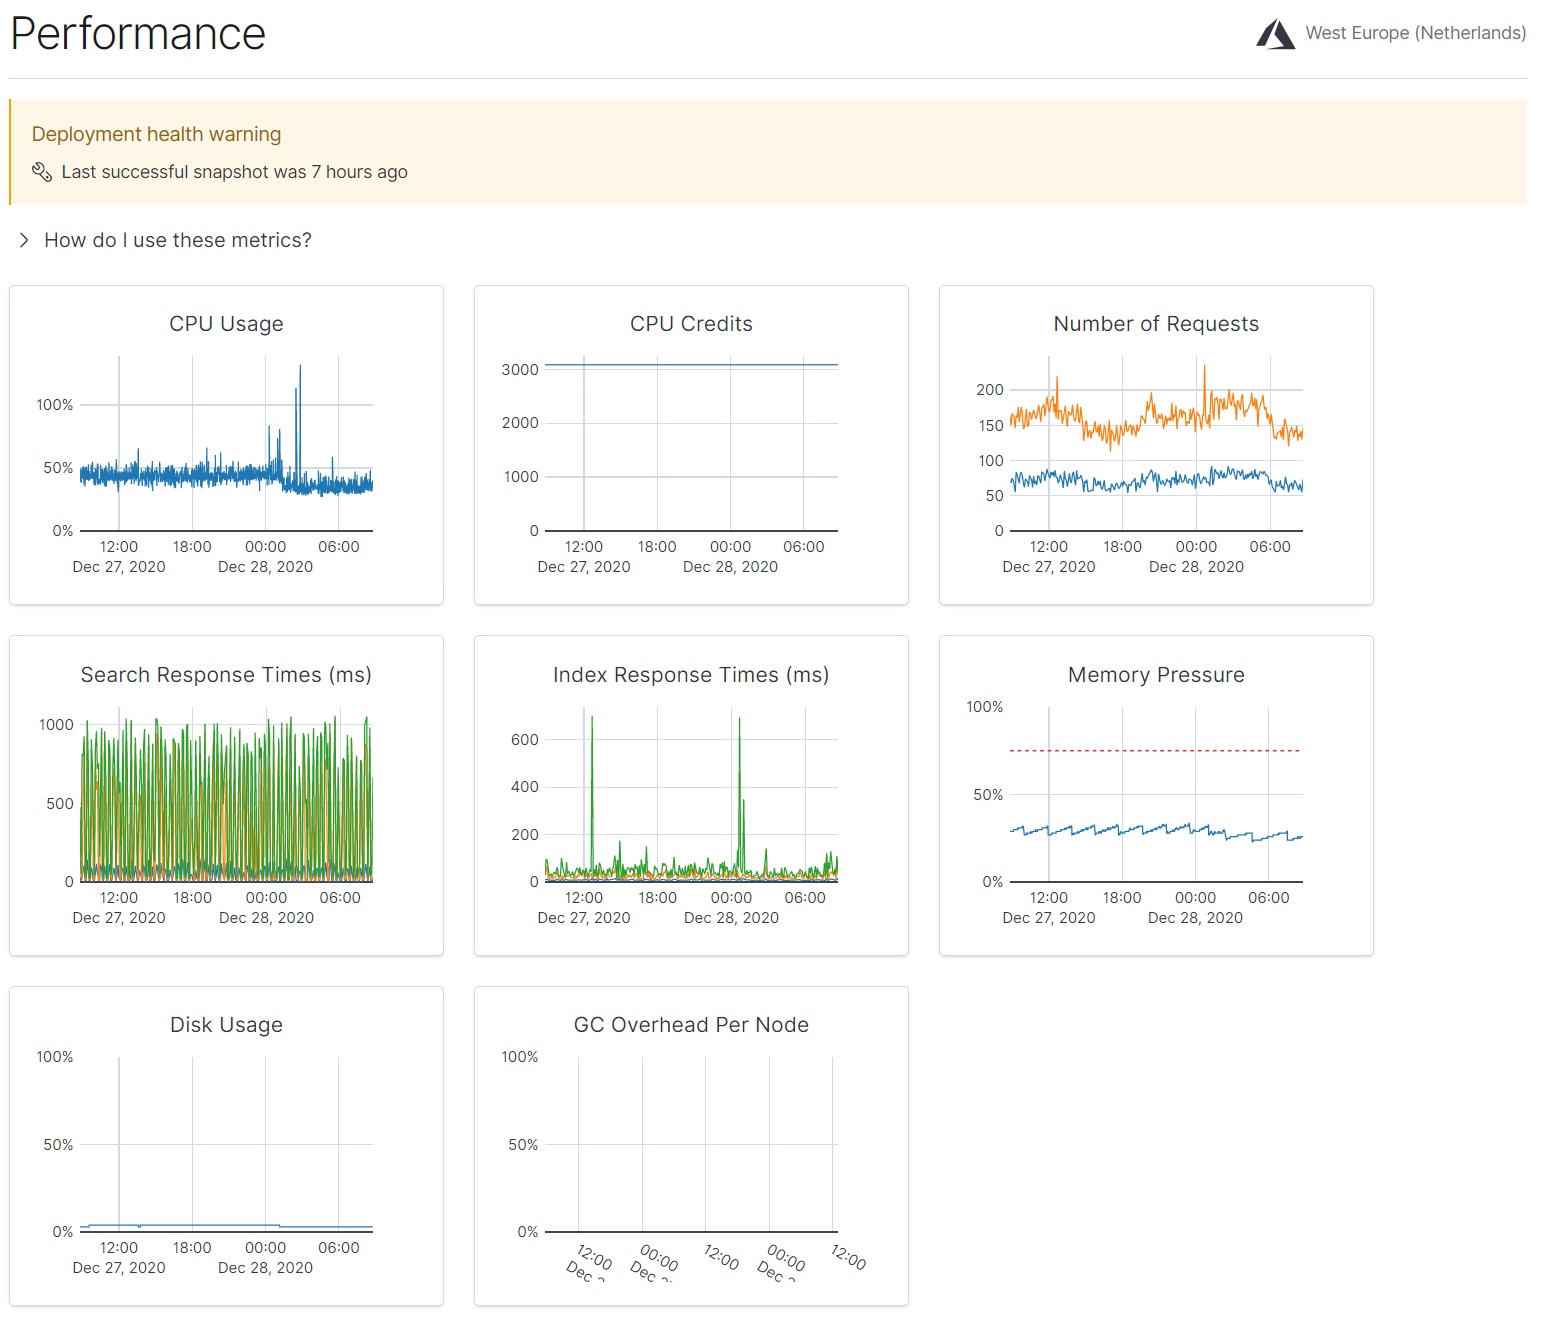
Task: Click the red dashed memory threshold line
Action: pos(1156,750)
